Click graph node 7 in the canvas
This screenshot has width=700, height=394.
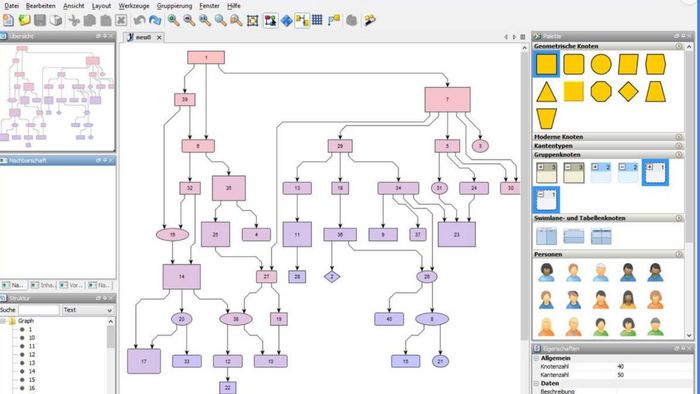coord(447,100)
